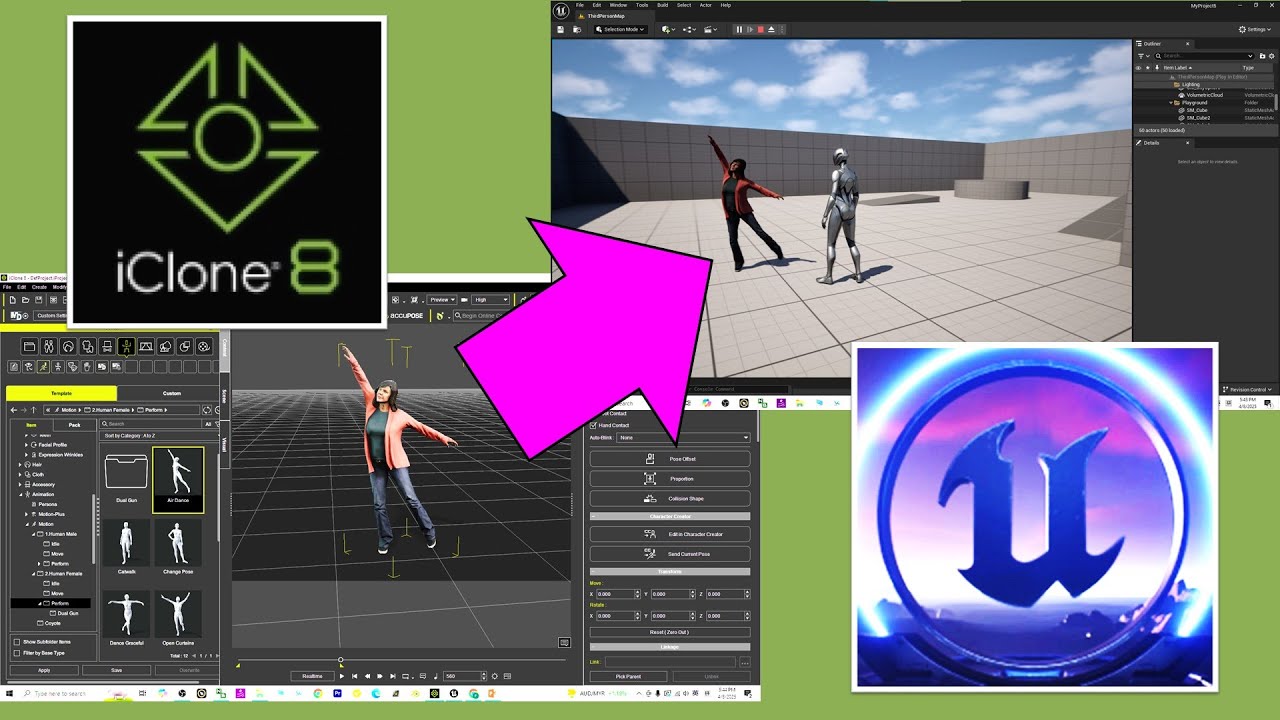The height and width of the screenshot is (720, 1280).
Task: Jump to start frame in iClone timeline
Action: 354,676
